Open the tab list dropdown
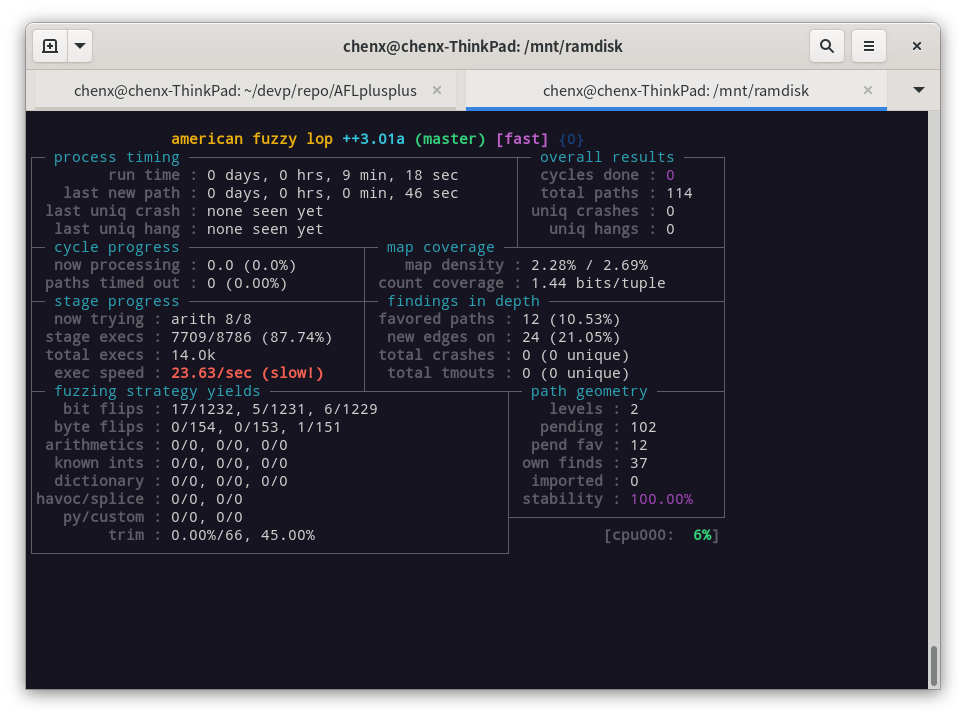 (x=919, y=90)
